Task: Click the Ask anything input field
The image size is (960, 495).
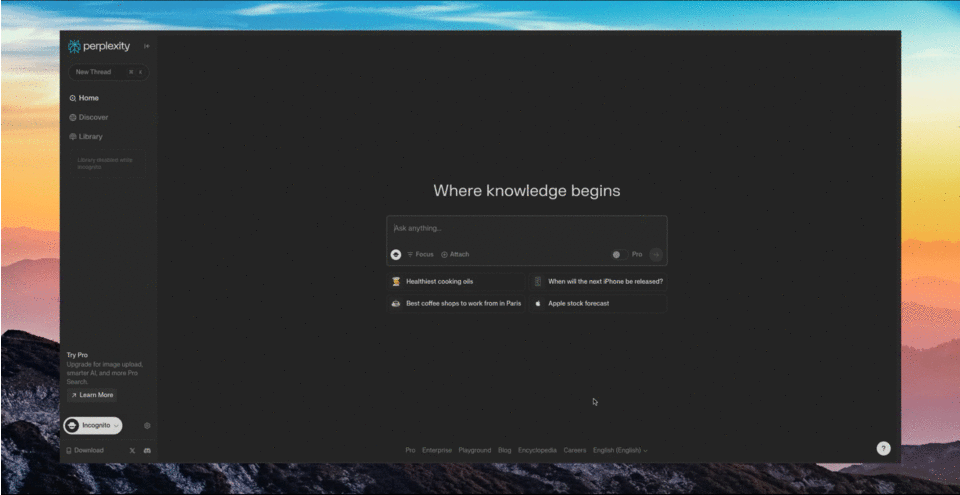Action: click(x=526, y=229)
